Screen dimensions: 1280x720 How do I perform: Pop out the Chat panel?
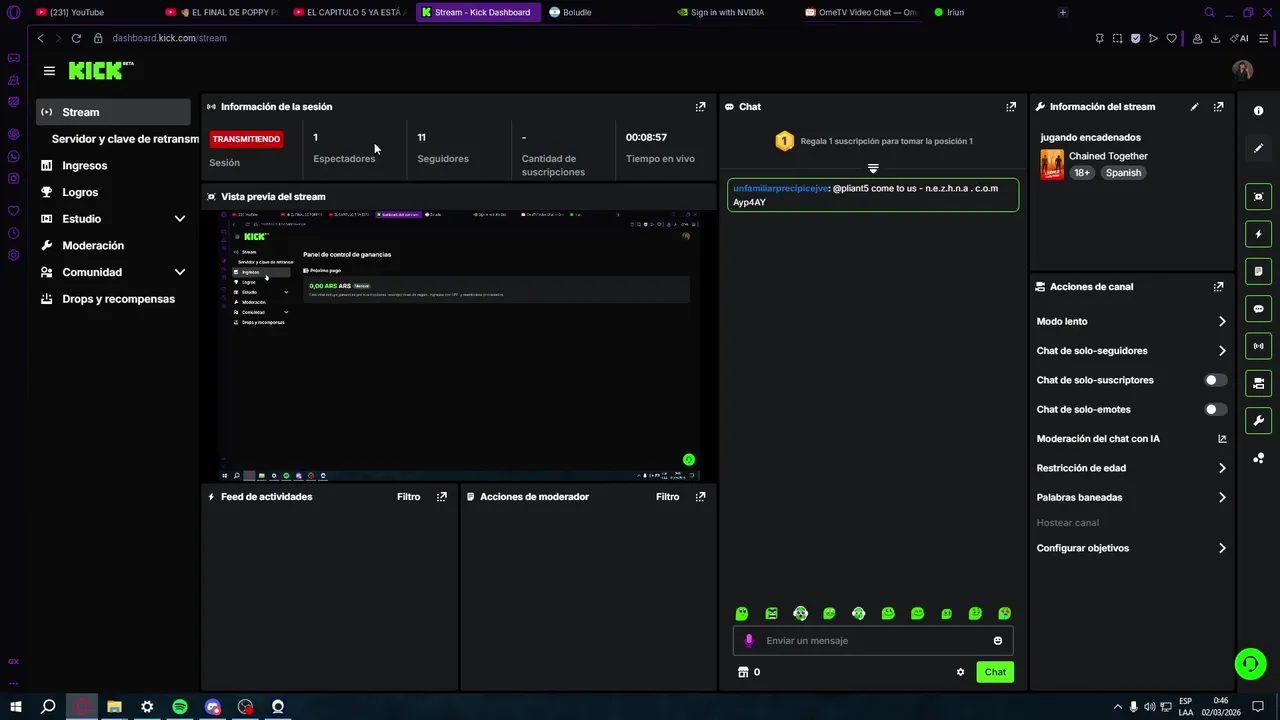(1011, 106)
